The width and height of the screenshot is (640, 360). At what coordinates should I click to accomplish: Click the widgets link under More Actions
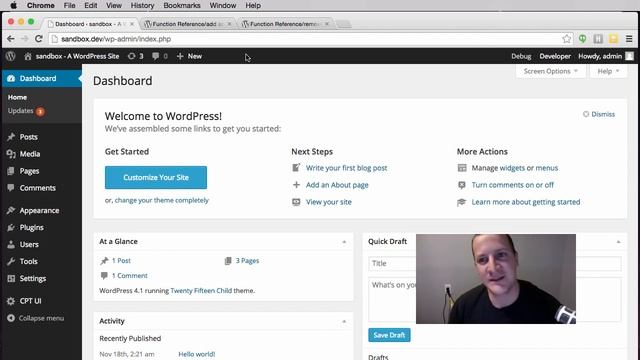[x=512, y=168]
